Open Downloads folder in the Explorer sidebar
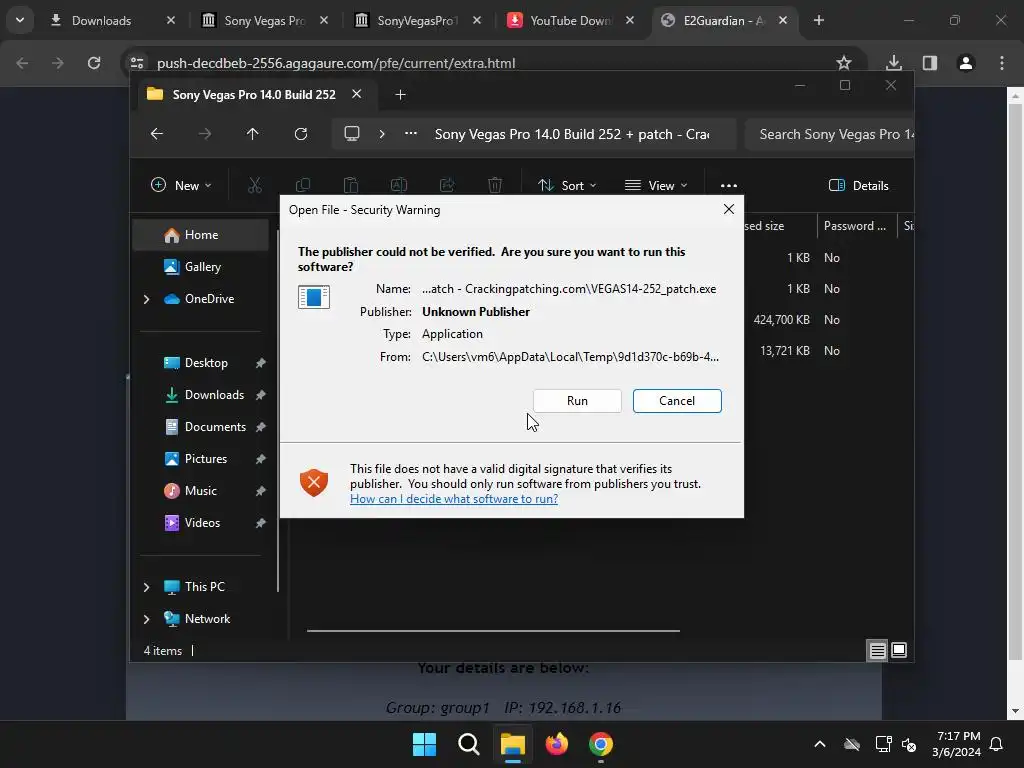 [214, 395]
